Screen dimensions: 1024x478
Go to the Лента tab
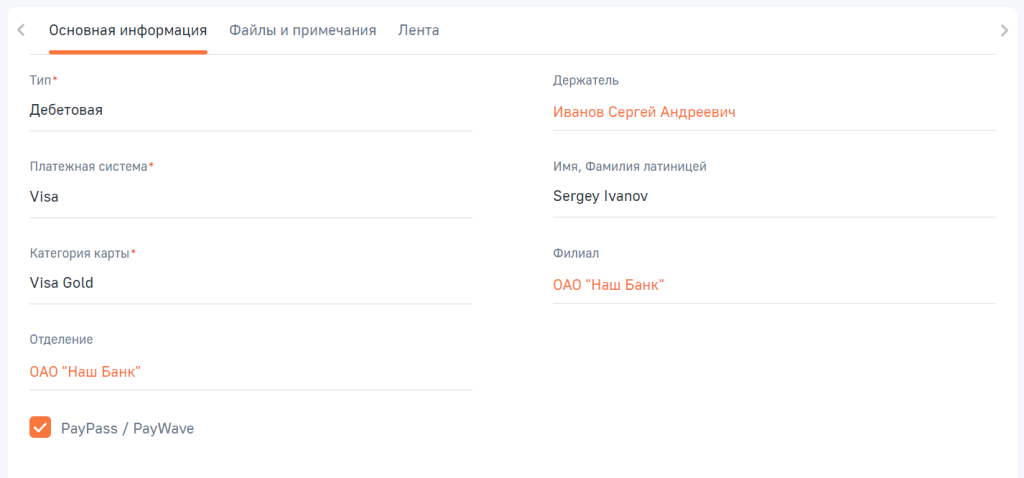418,30
